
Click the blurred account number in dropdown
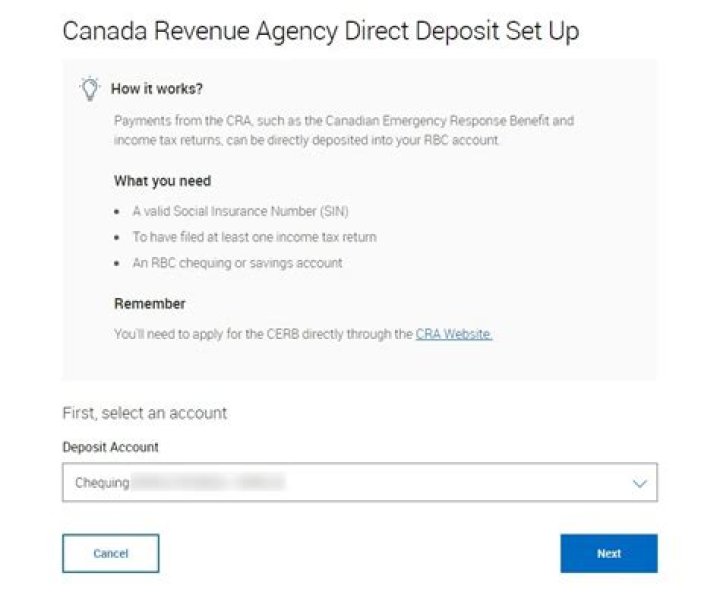pyautogui.click(x=208, y=482)
